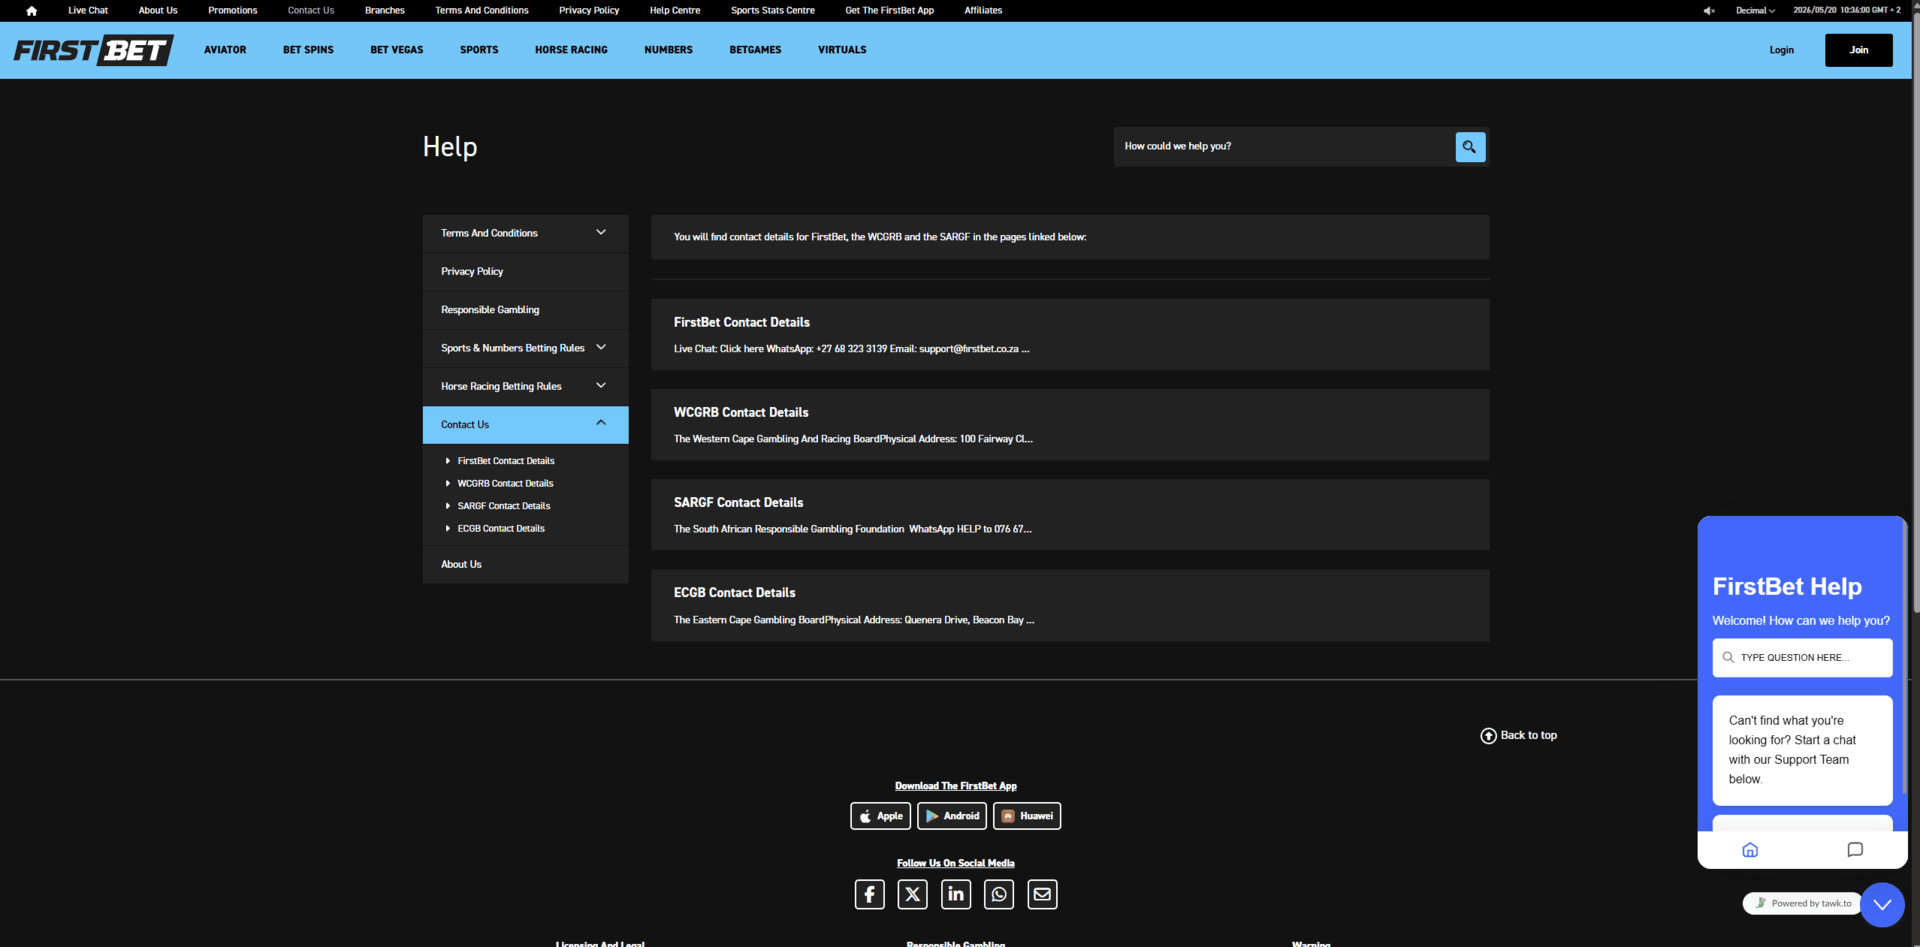Click the Join button

pos(1858,50)
